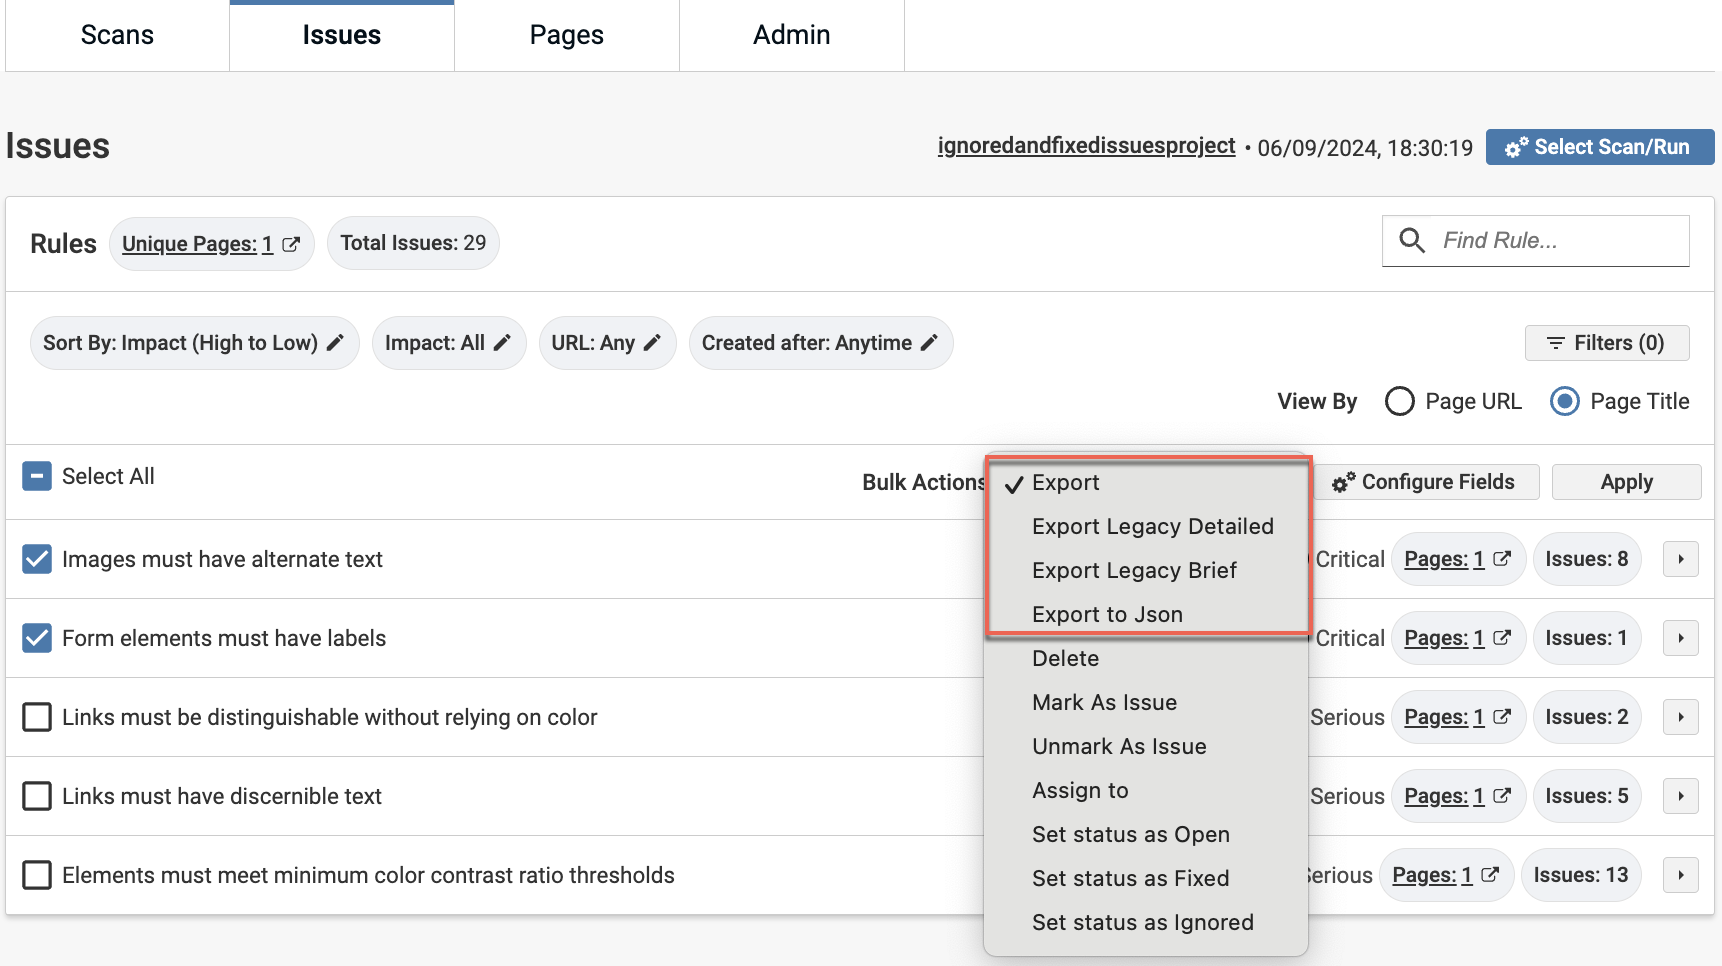
Task: Click pencil icon on Sort By chip
Action: (x=336, y=343)
